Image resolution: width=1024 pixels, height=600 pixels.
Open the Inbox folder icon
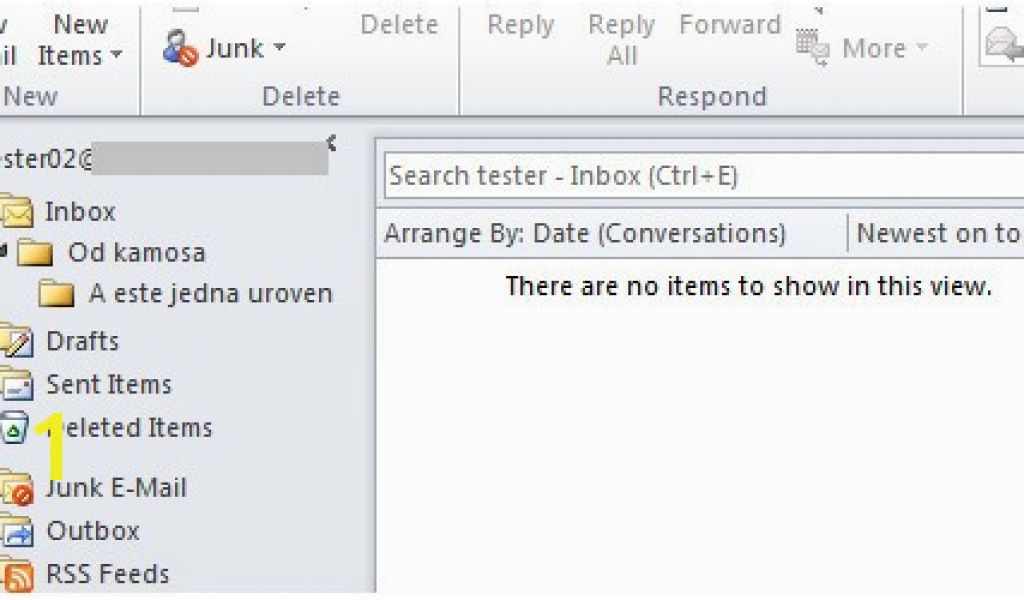click(x=16, y=213)
